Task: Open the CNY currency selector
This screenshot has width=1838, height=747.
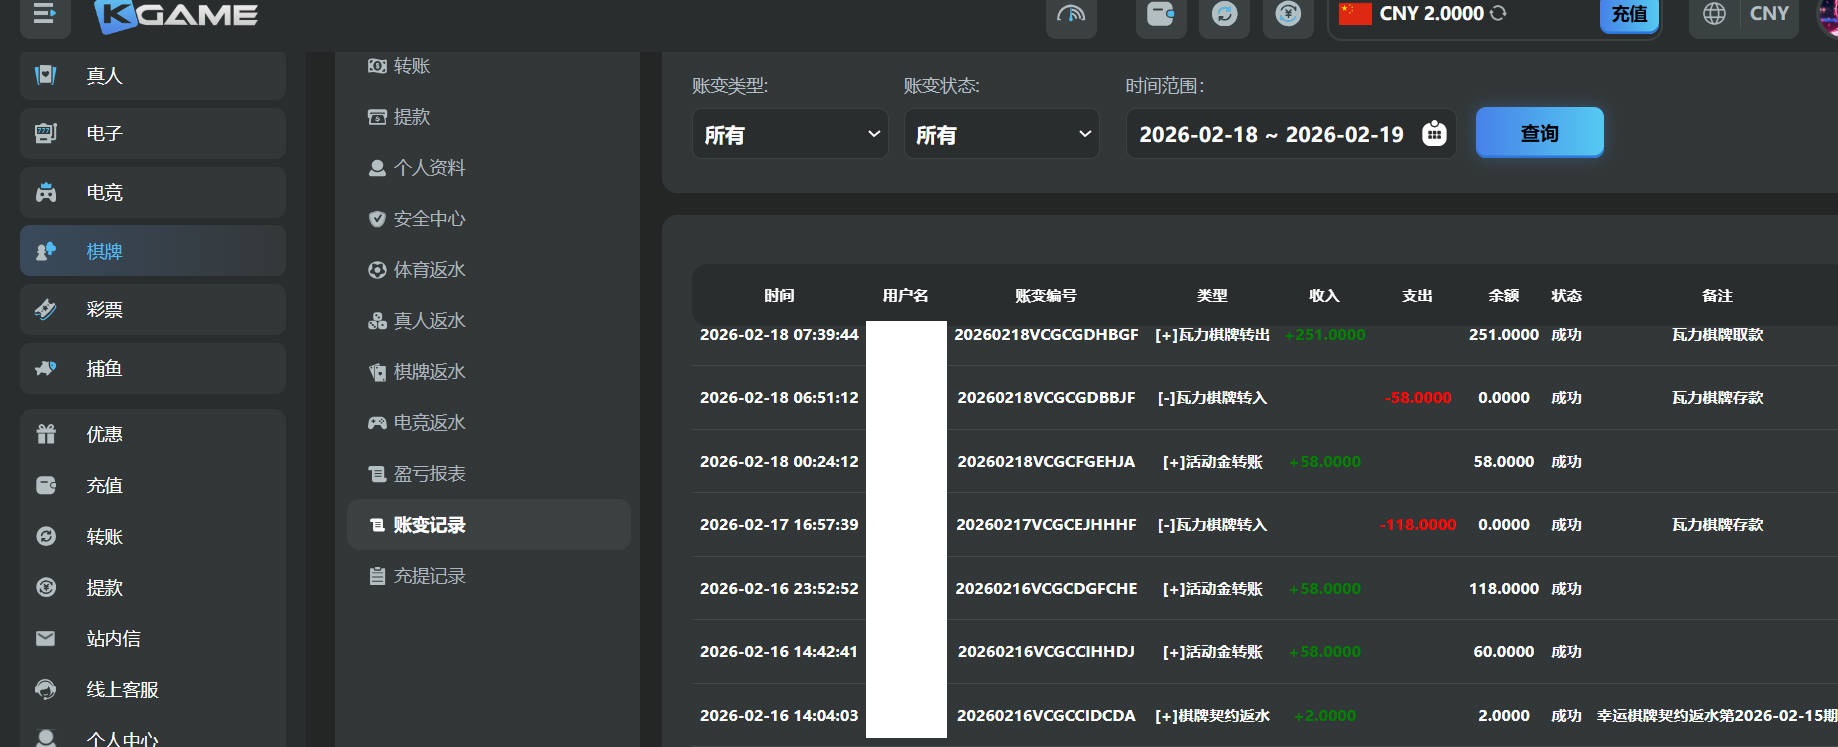Action: (1768, 14)
